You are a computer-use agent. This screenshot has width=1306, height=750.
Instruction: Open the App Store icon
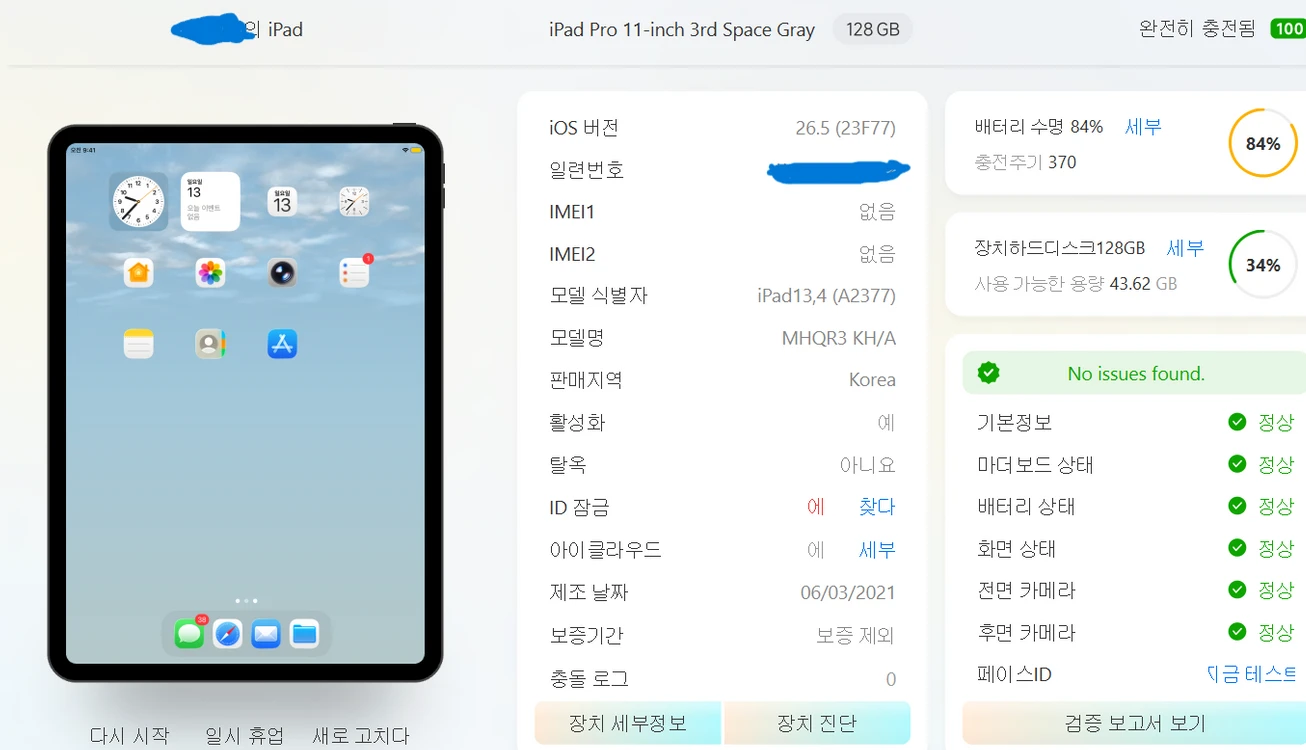tap(282, 344)
